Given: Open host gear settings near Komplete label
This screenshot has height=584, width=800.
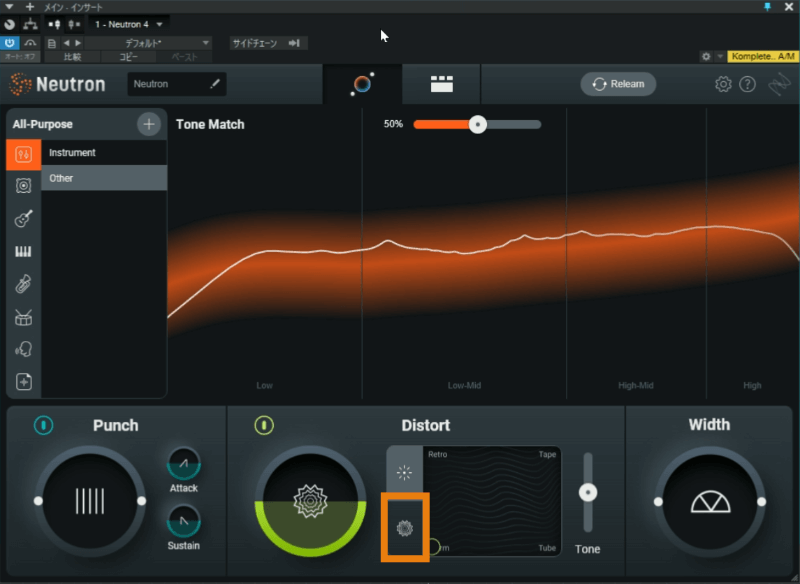Looking at the screenshot, I should 706,56.
